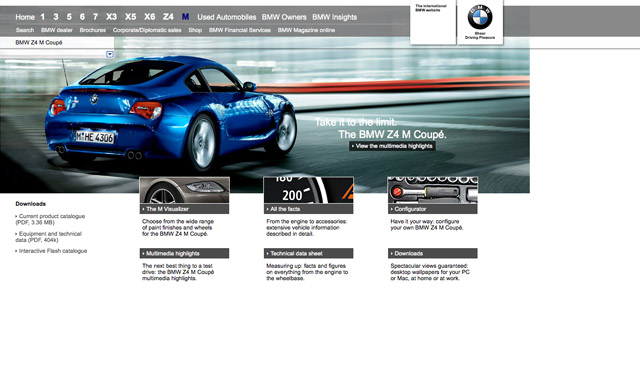Open the Technical data sheet bar

[x=309, y=253]
